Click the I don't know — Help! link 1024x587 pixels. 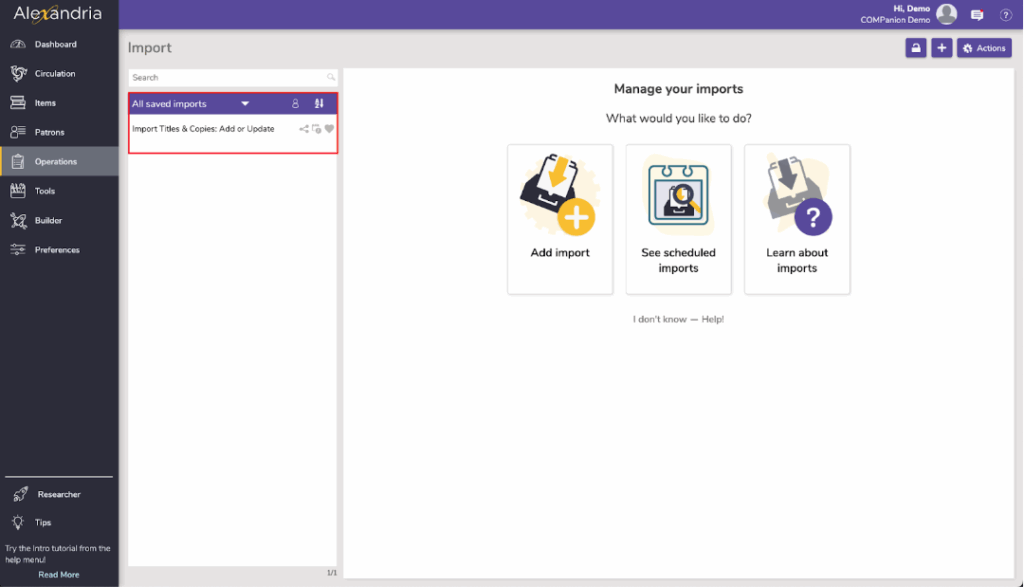(678, 319)
